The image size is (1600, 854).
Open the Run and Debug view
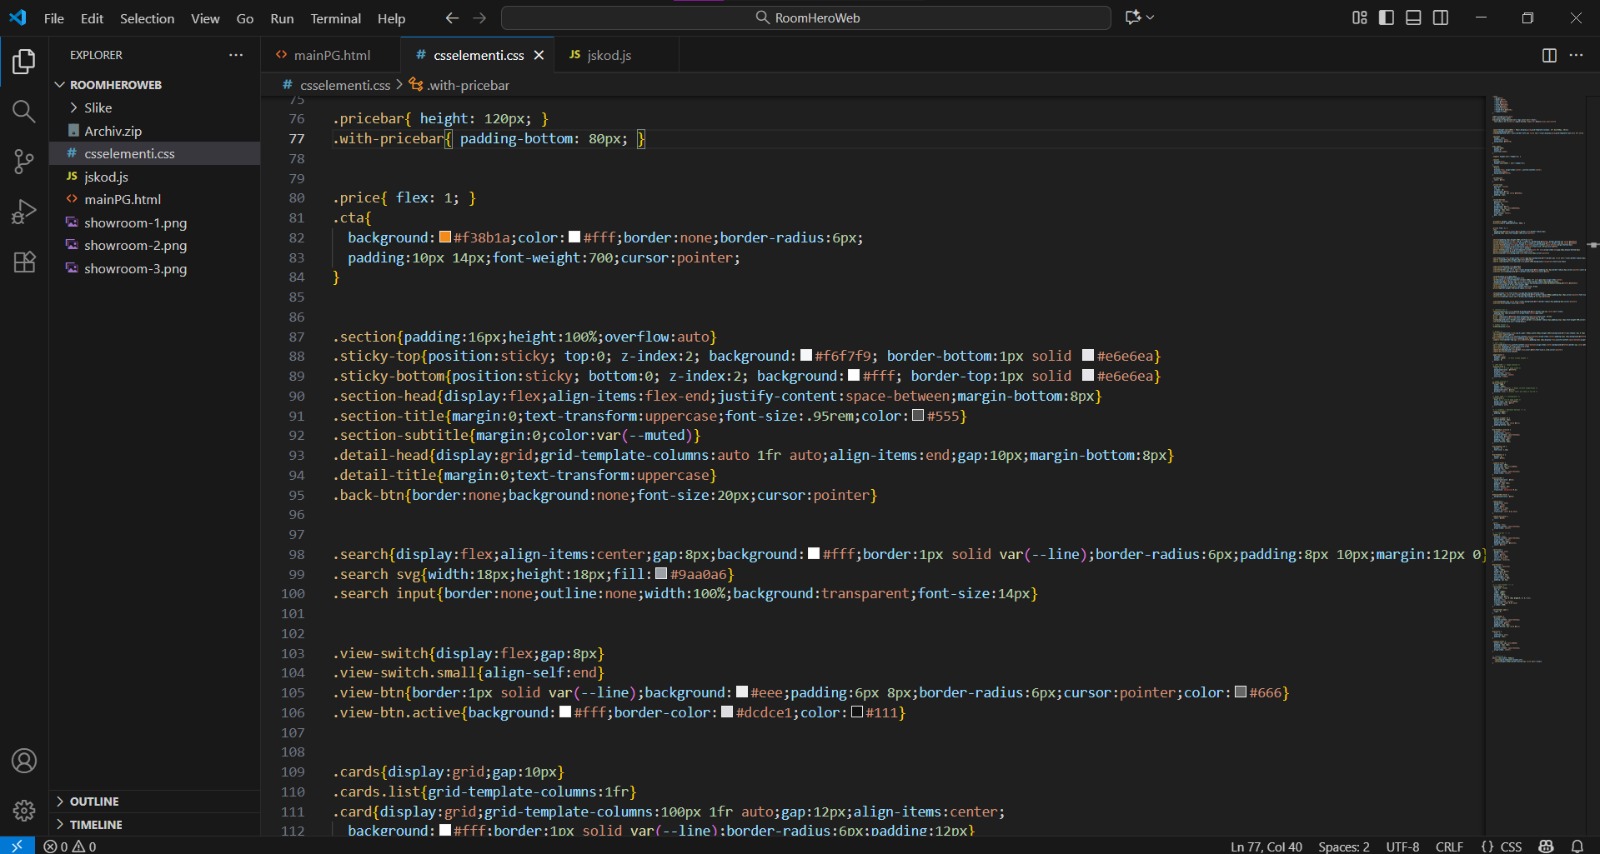pos(24,212)
